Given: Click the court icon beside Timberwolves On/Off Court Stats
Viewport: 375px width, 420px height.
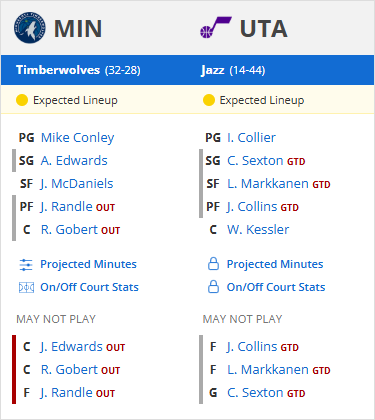Looking at the screenshot, I should [26, 287].
